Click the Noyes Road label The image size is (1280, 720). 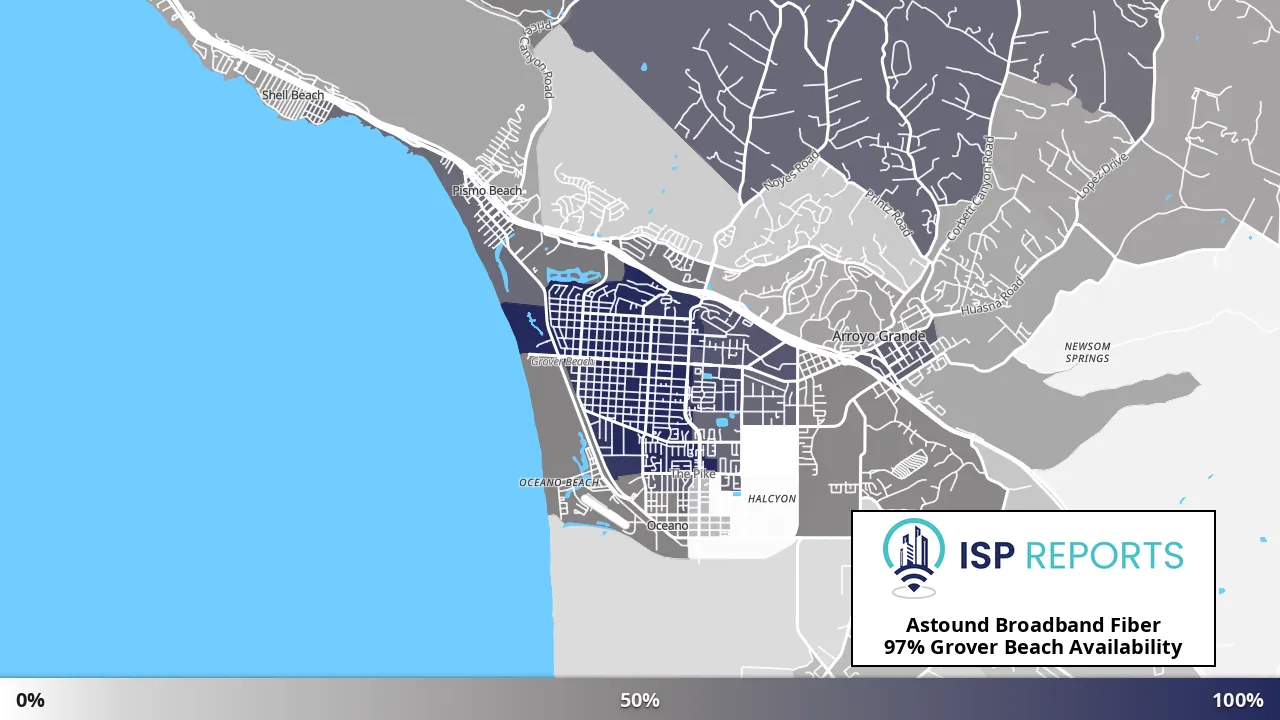pyautogui.click(x=791, y=170)
